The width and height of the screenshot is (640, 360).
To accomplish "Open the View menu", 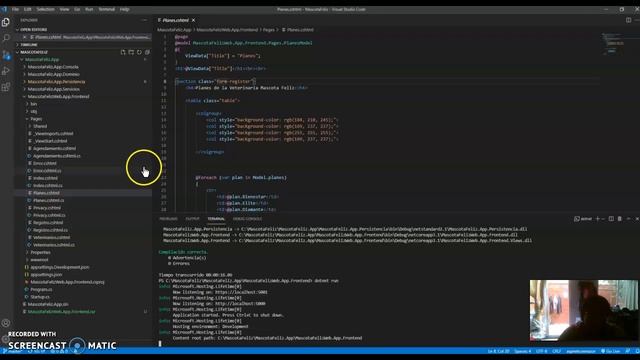I will pos(64,9).
